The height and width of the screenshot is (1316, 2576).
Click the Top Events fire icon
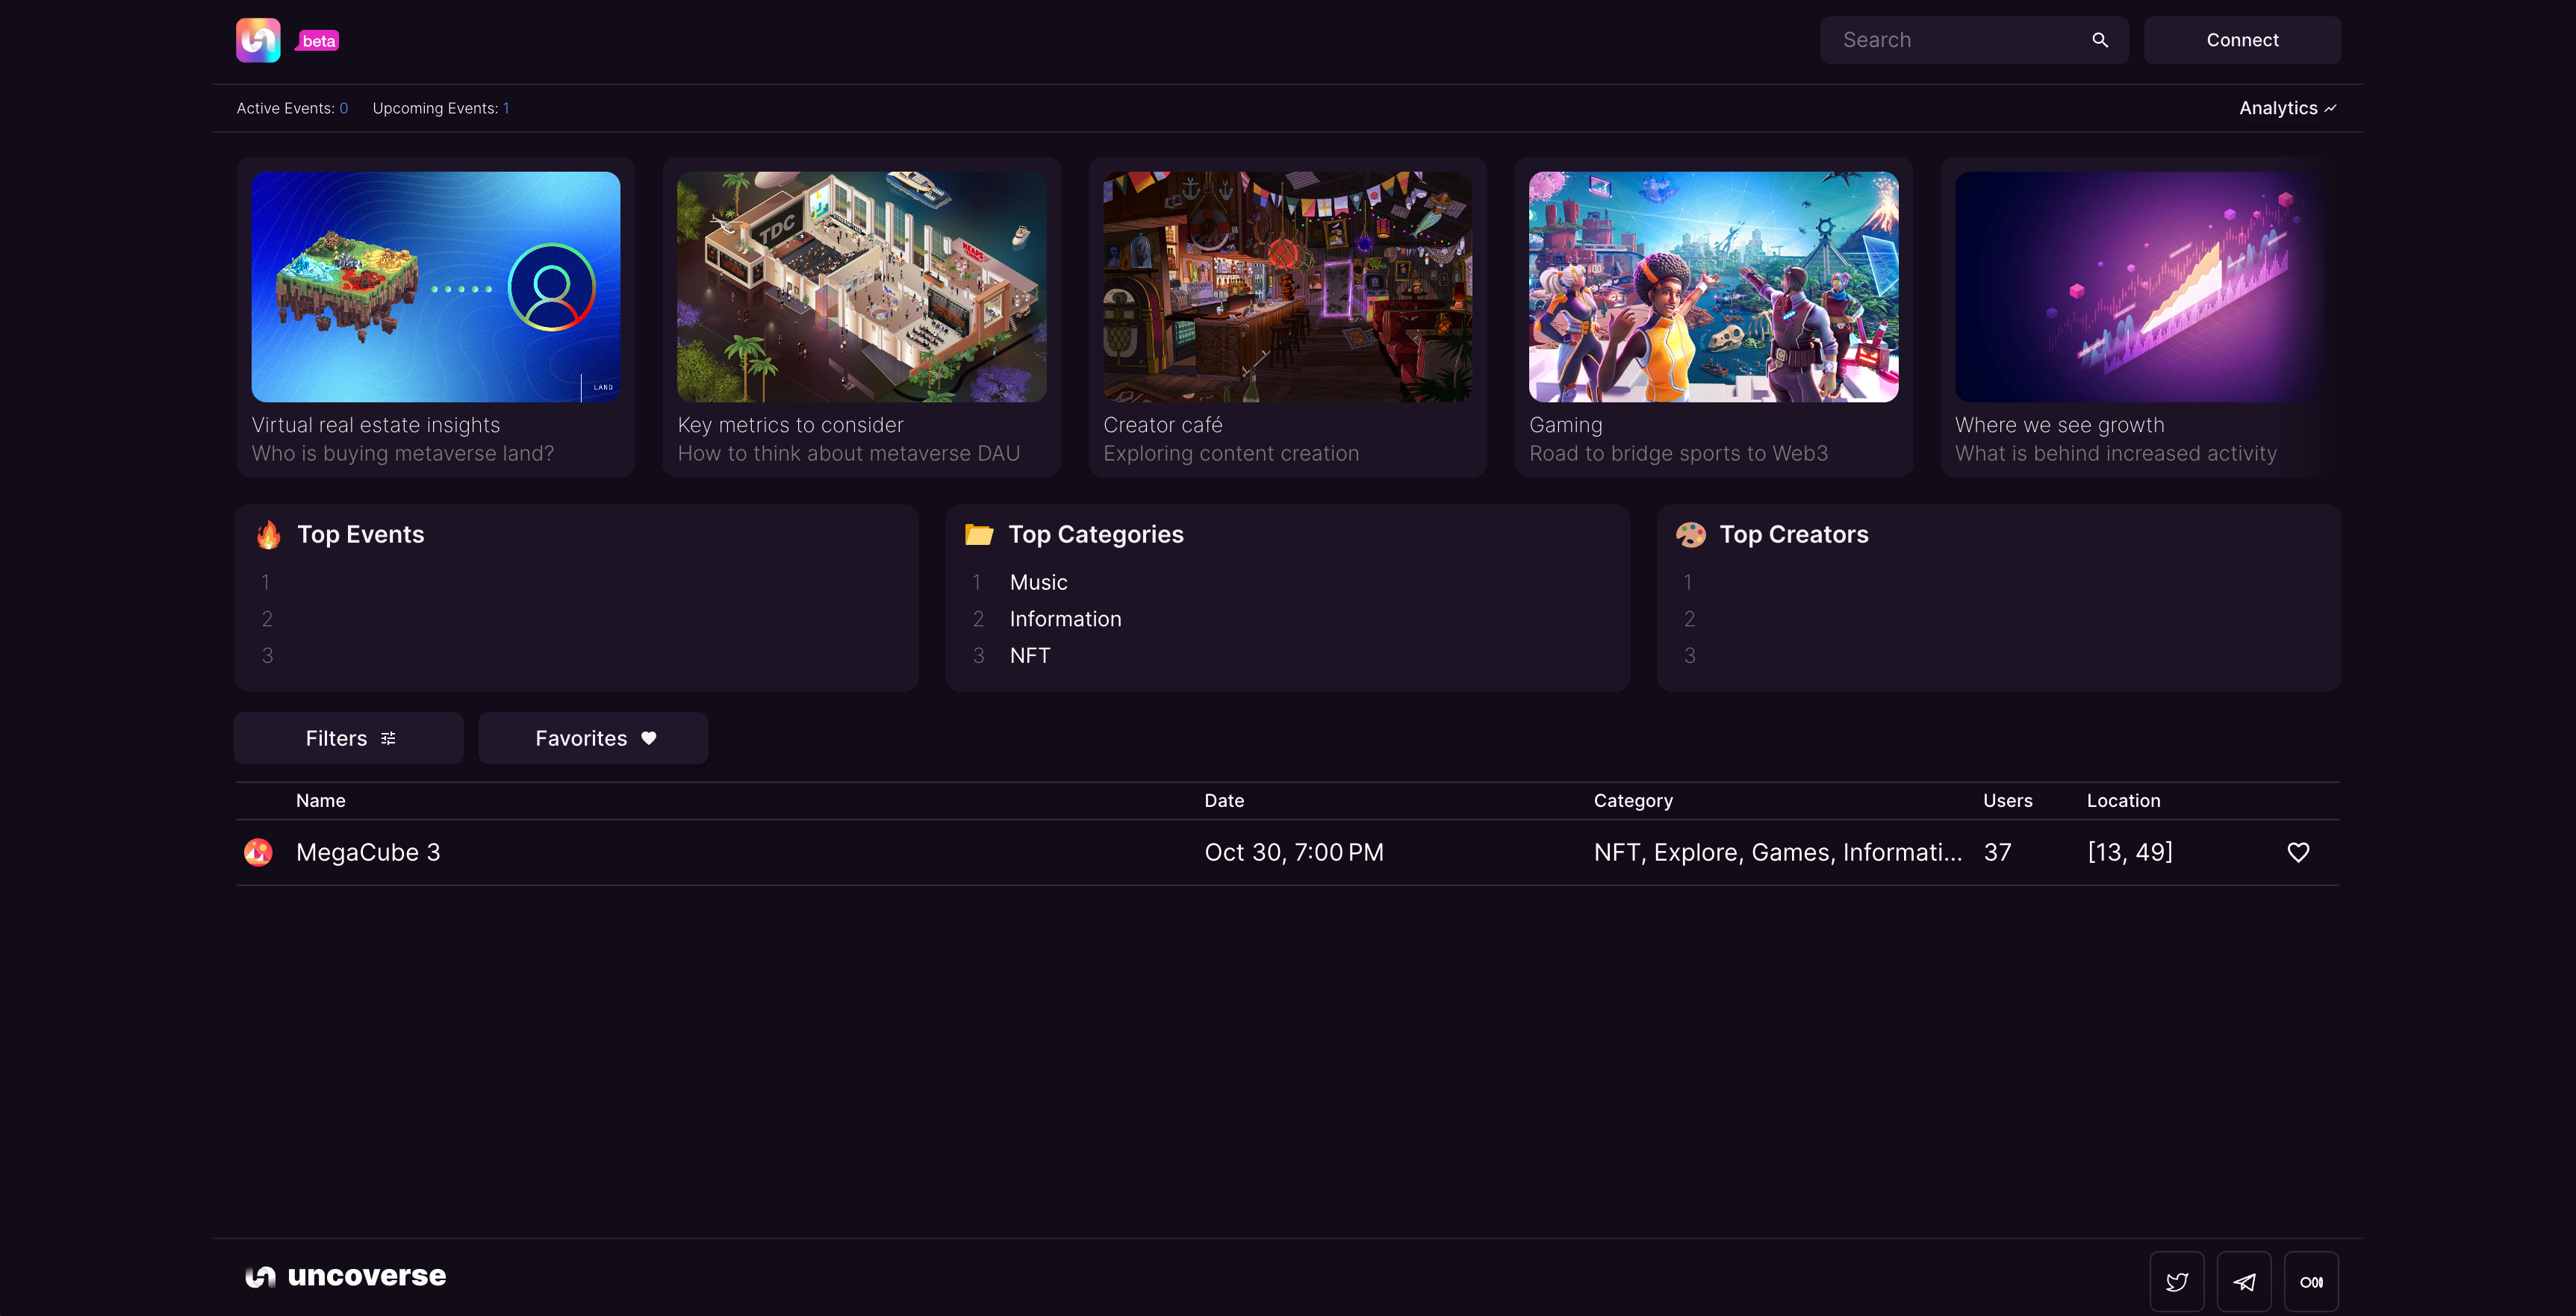268,535
